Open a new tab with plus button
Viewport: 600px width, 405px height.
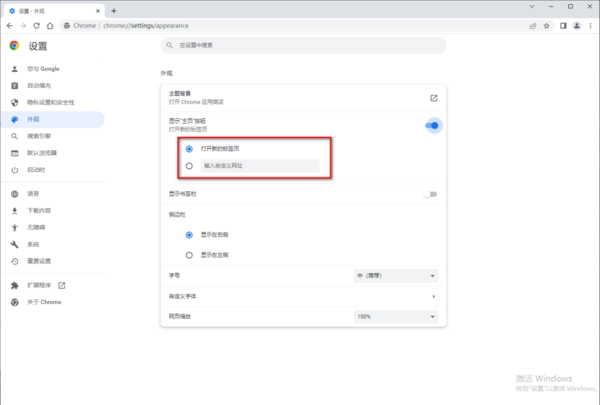click(x=114, y=11)
